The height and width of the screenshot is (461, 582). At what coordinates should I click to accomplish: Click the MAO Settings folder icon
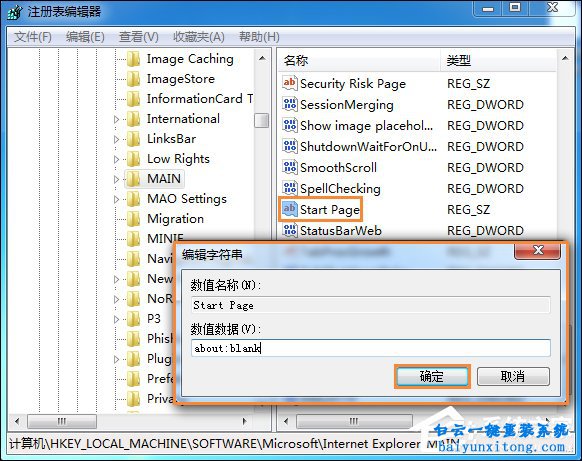(133, 199)
